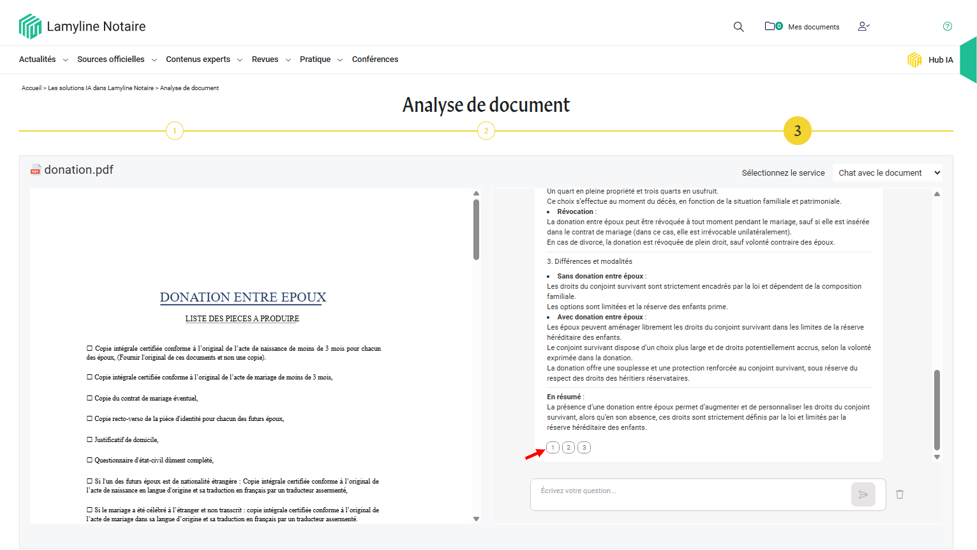Open the Conférences menu item
The image size is (977, 550).
point(375,59)
